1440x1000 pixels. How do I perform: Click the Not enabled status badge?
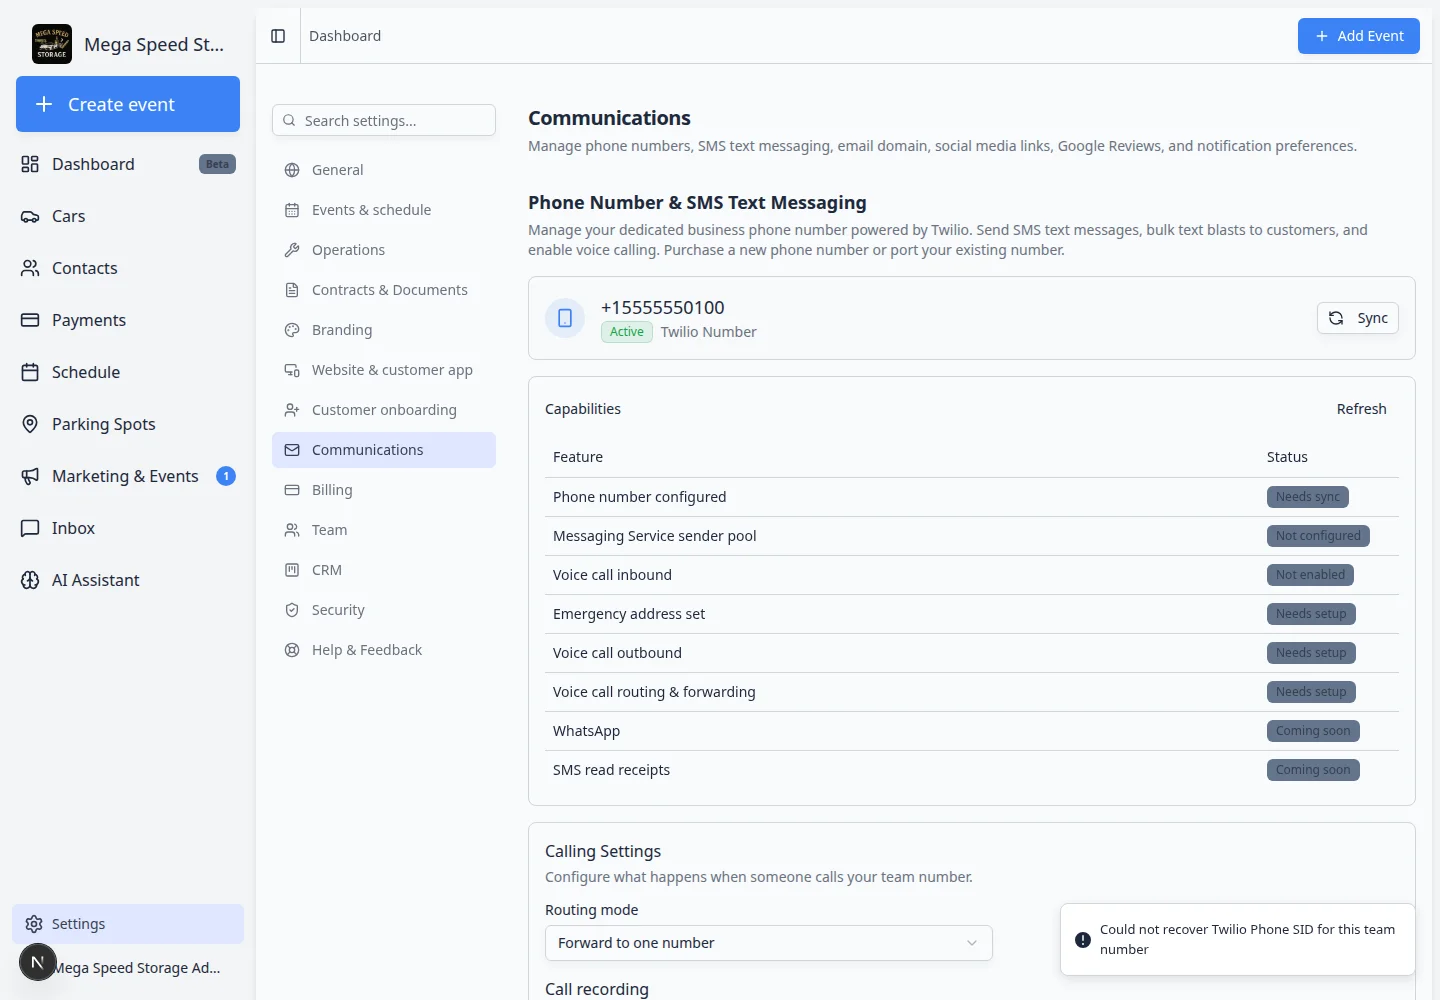click(1310, 575)
